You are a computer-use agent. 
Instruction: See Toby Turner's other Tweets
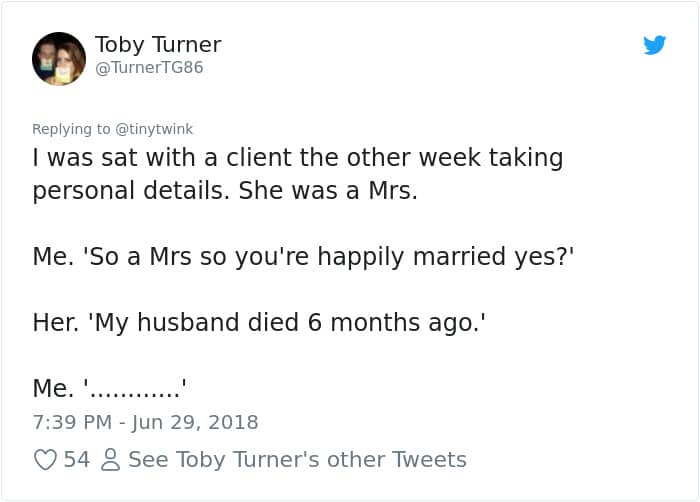coord(297,460)
